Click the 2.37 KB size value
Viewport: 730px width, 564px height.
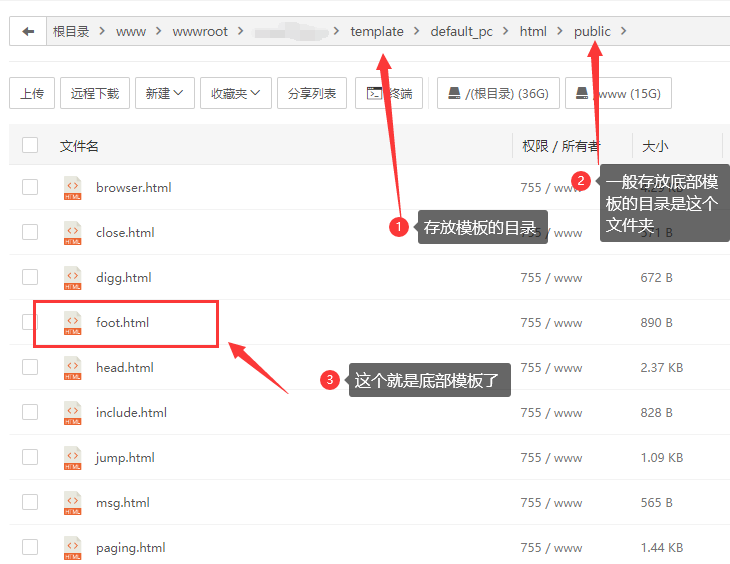(x=662, y=368)
